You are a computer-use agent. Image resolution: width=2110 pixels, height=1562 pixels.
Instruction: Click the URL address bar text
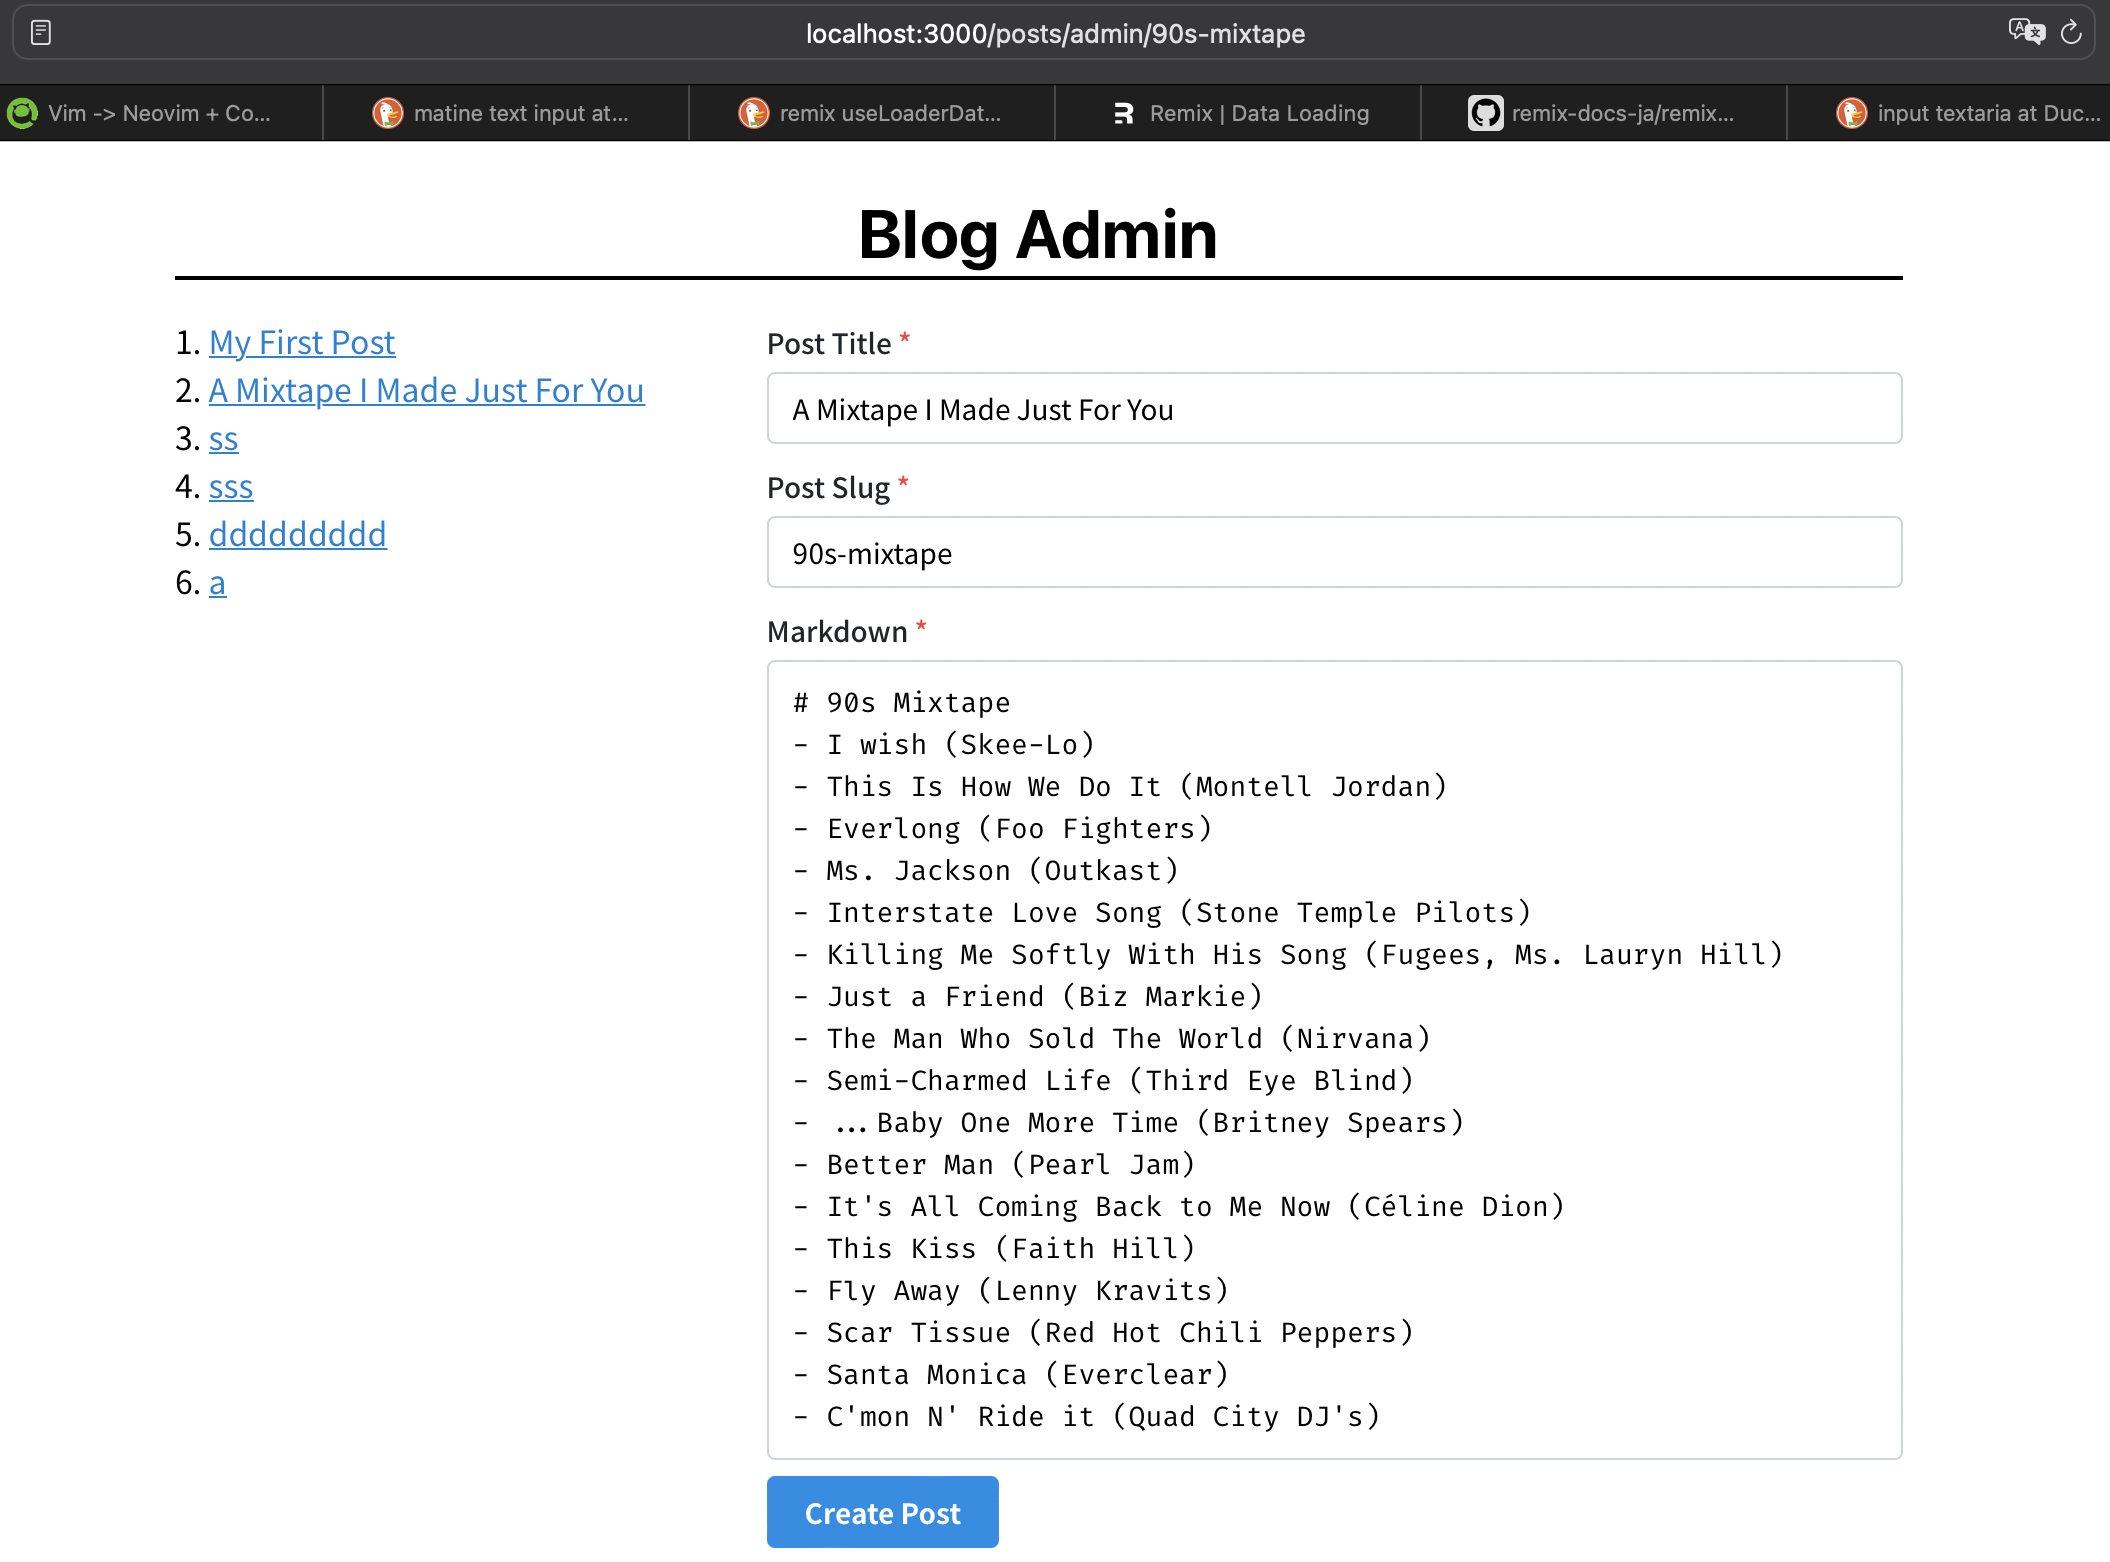point(1055,34)
